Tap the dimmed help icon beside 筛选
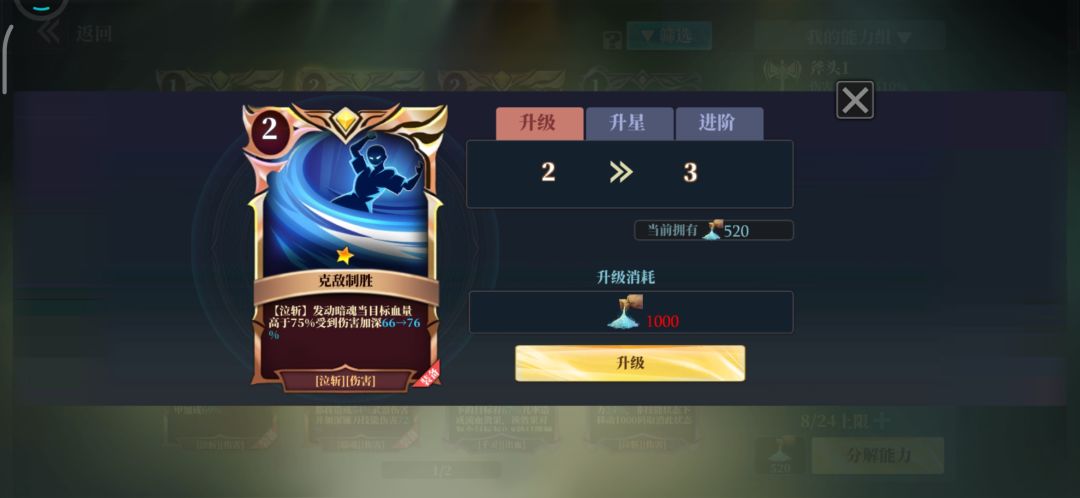The width and height of the screenshot is (1080, 498). (x=612, y=39)
